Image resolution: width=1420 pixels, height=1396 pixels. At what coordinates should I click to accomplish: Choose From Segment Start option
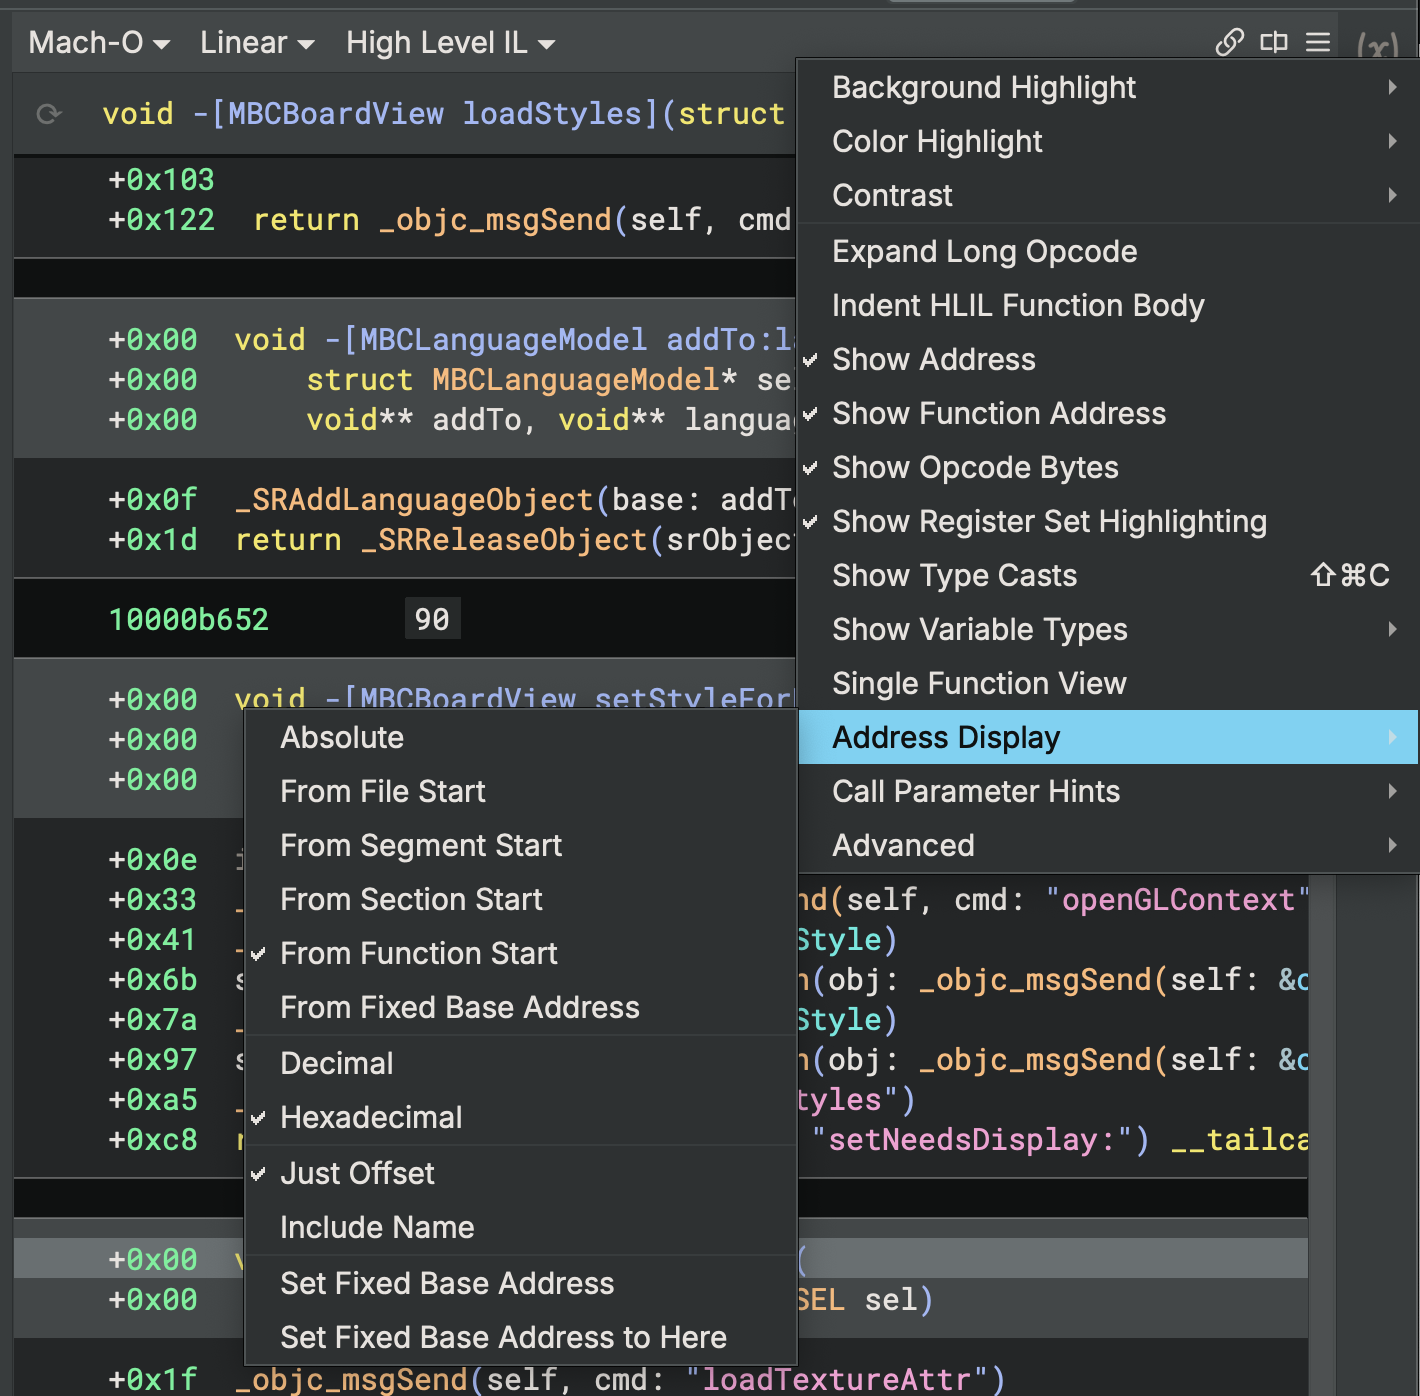pyautogui.click(x=521, y=846)
